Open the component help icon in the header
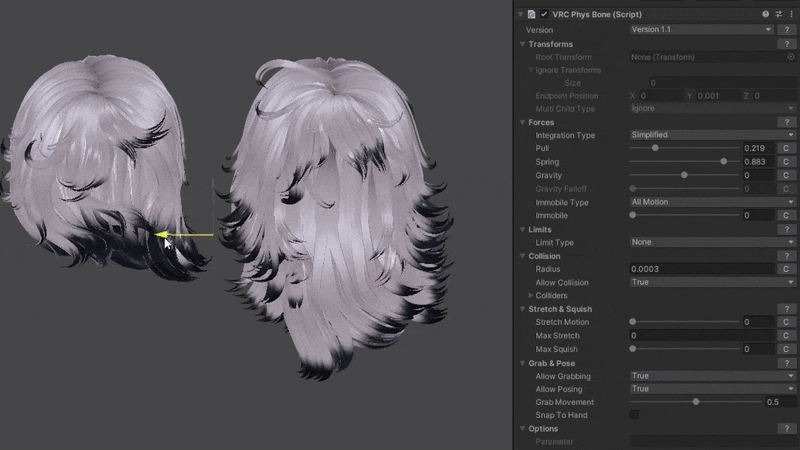This screenshot has height=450, width=800. 766,15
